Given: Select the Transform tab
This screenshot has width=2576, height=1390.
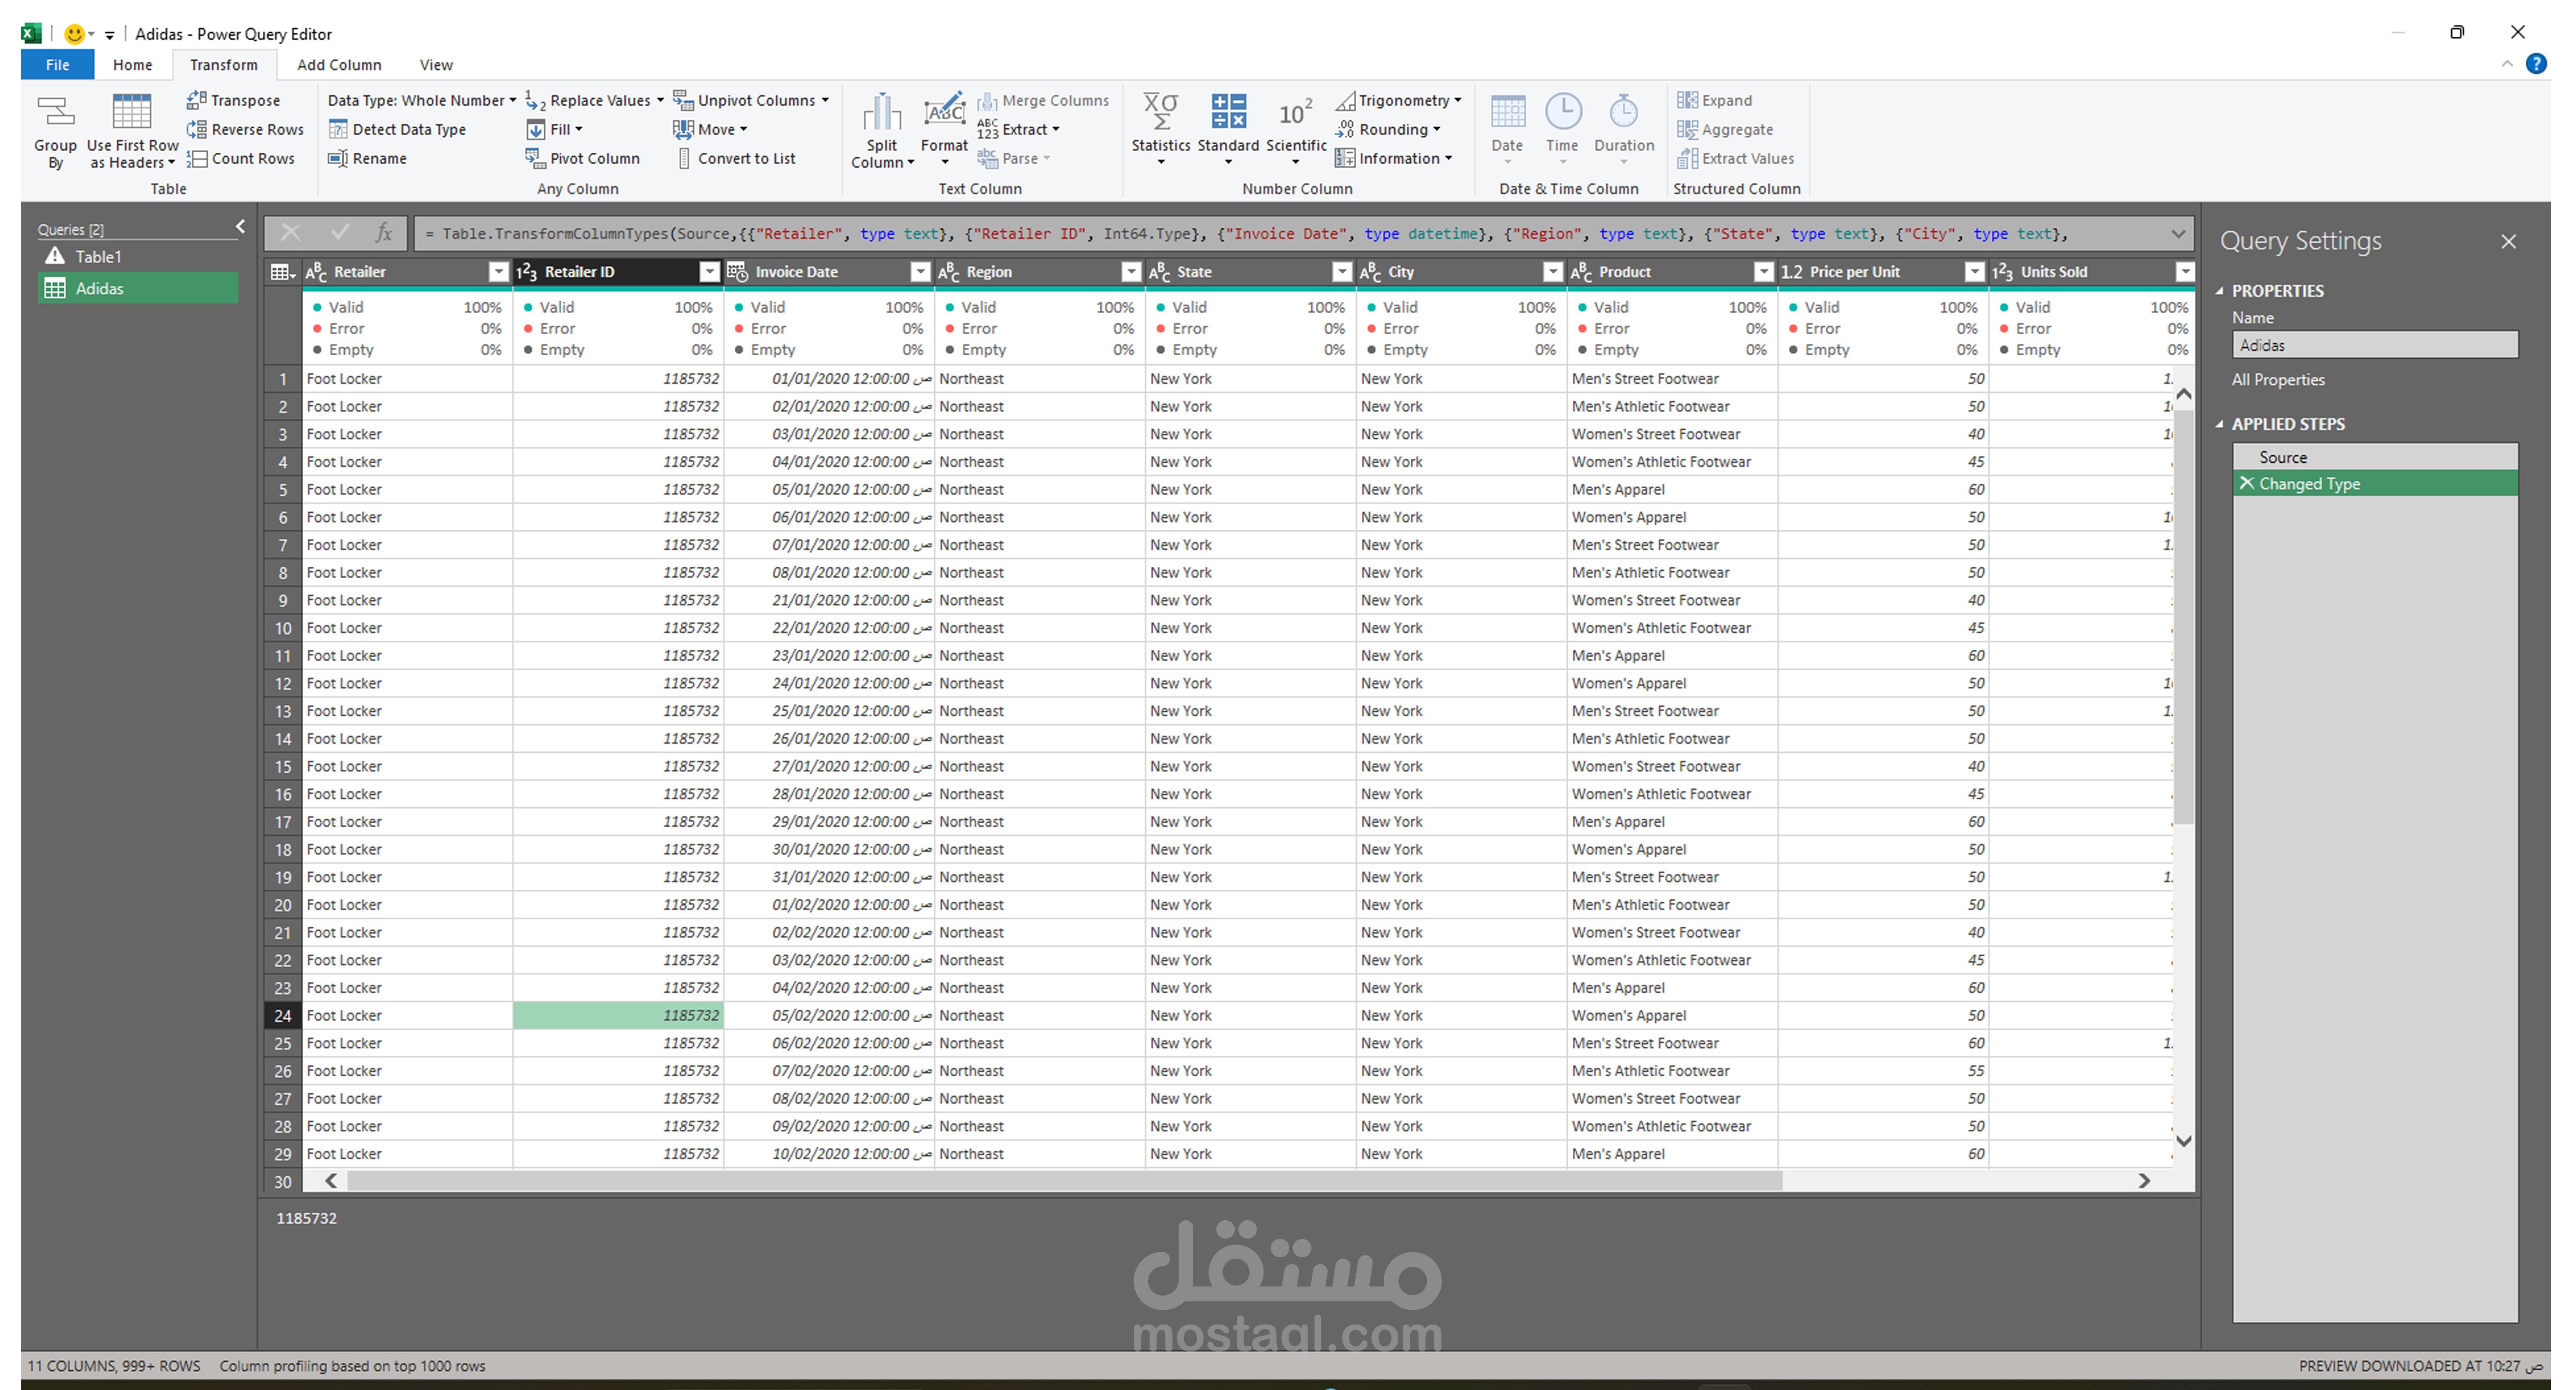Looking at the screenshot, I should (x=224, y=65).
